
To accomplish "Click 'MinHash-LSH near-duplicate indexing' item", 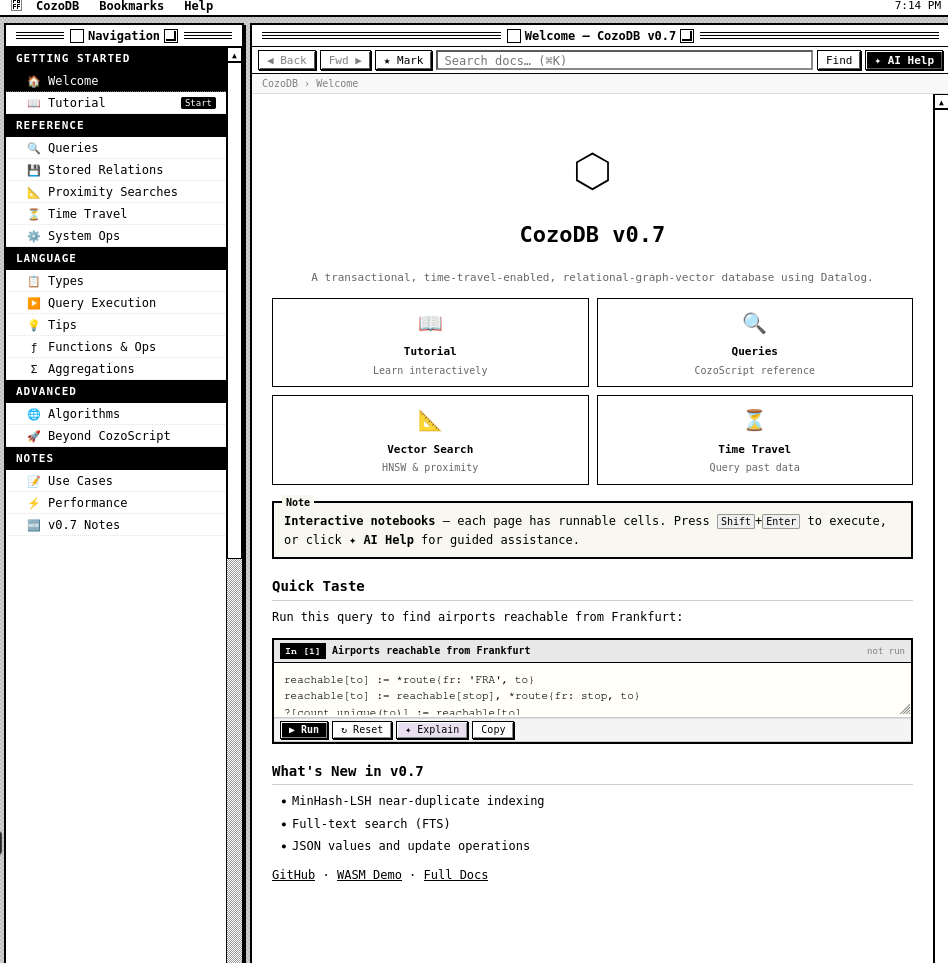I will pos(418,801).
